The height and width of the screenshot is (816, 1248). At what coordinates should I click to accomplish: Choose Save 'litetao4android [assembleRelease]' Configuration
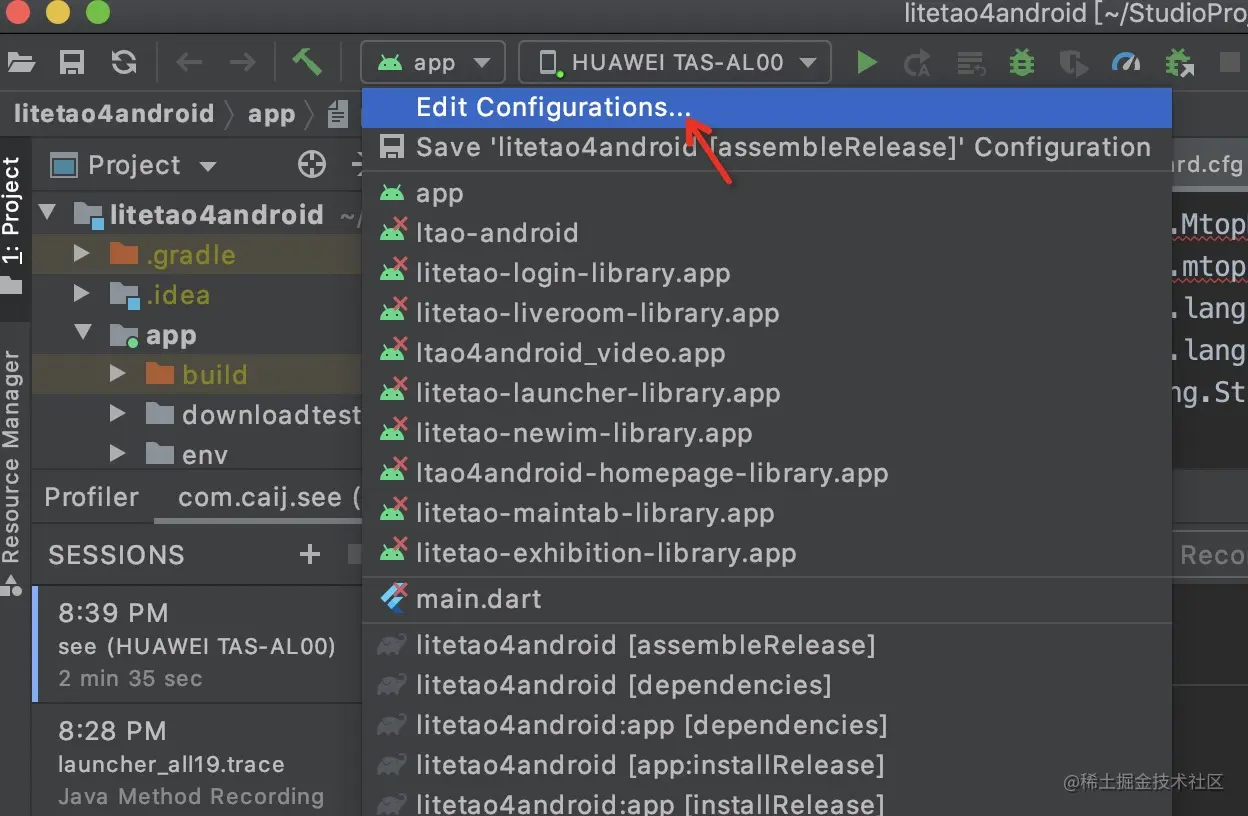tap(766, 148)
